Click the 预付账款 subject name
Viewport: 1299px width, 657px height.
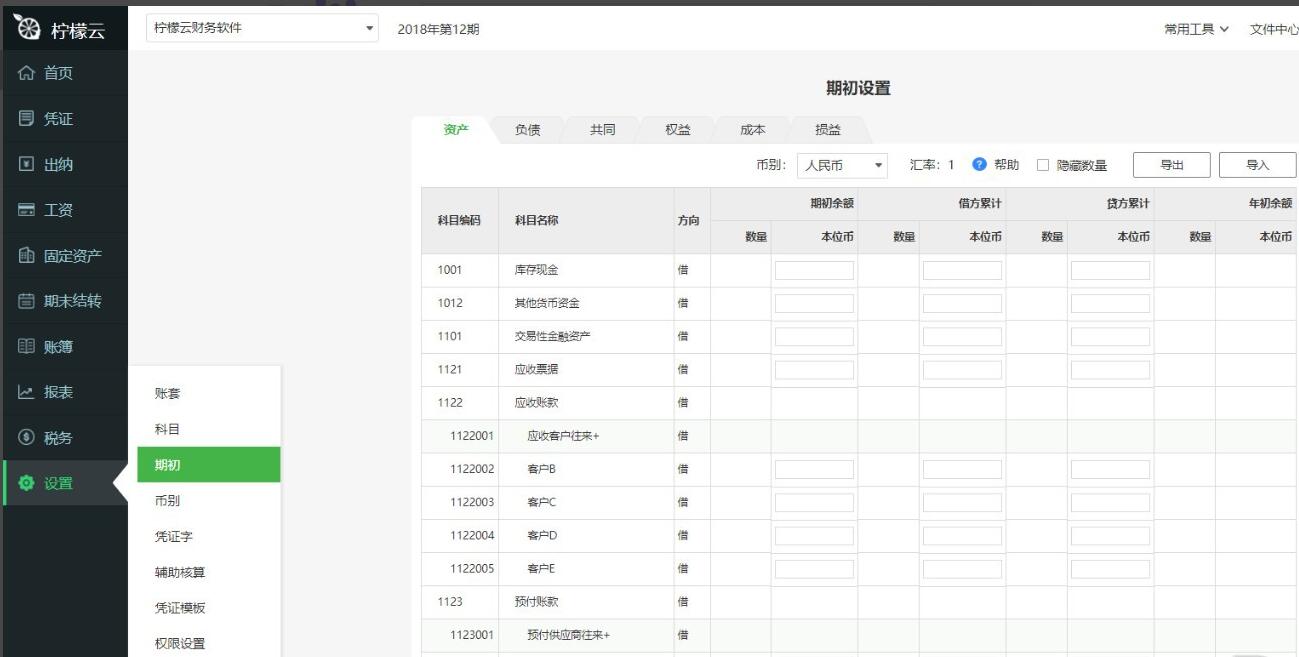[x=537, y=602]
